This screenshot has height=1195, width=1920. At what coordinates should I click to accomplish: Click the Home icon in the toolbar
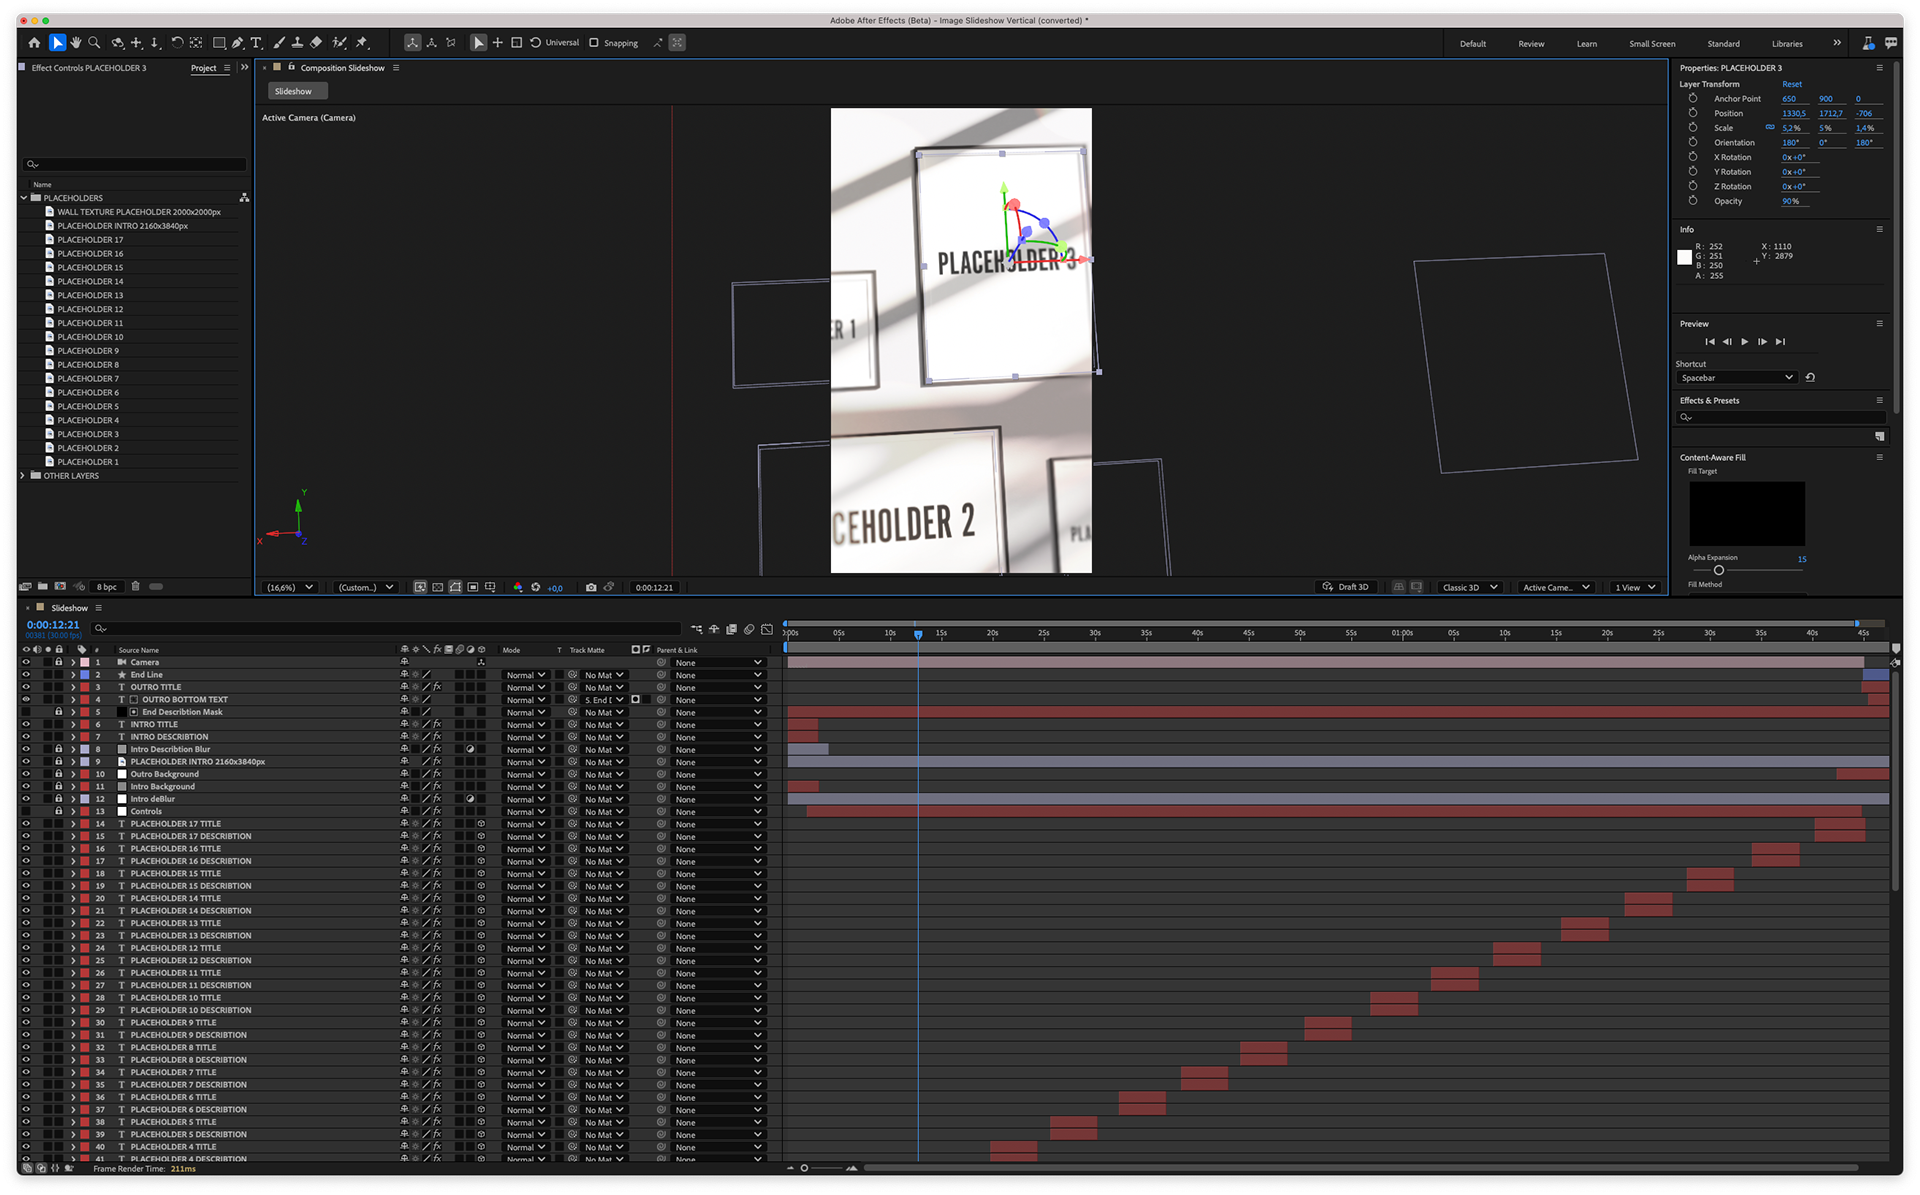click(35, 43)
